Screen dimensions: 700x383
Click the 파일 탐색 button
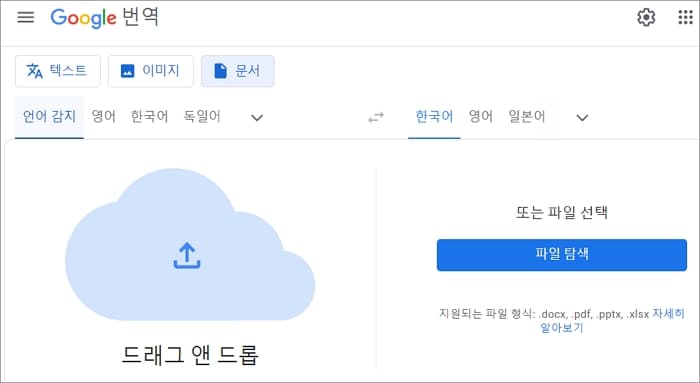[x=562, y=255]
